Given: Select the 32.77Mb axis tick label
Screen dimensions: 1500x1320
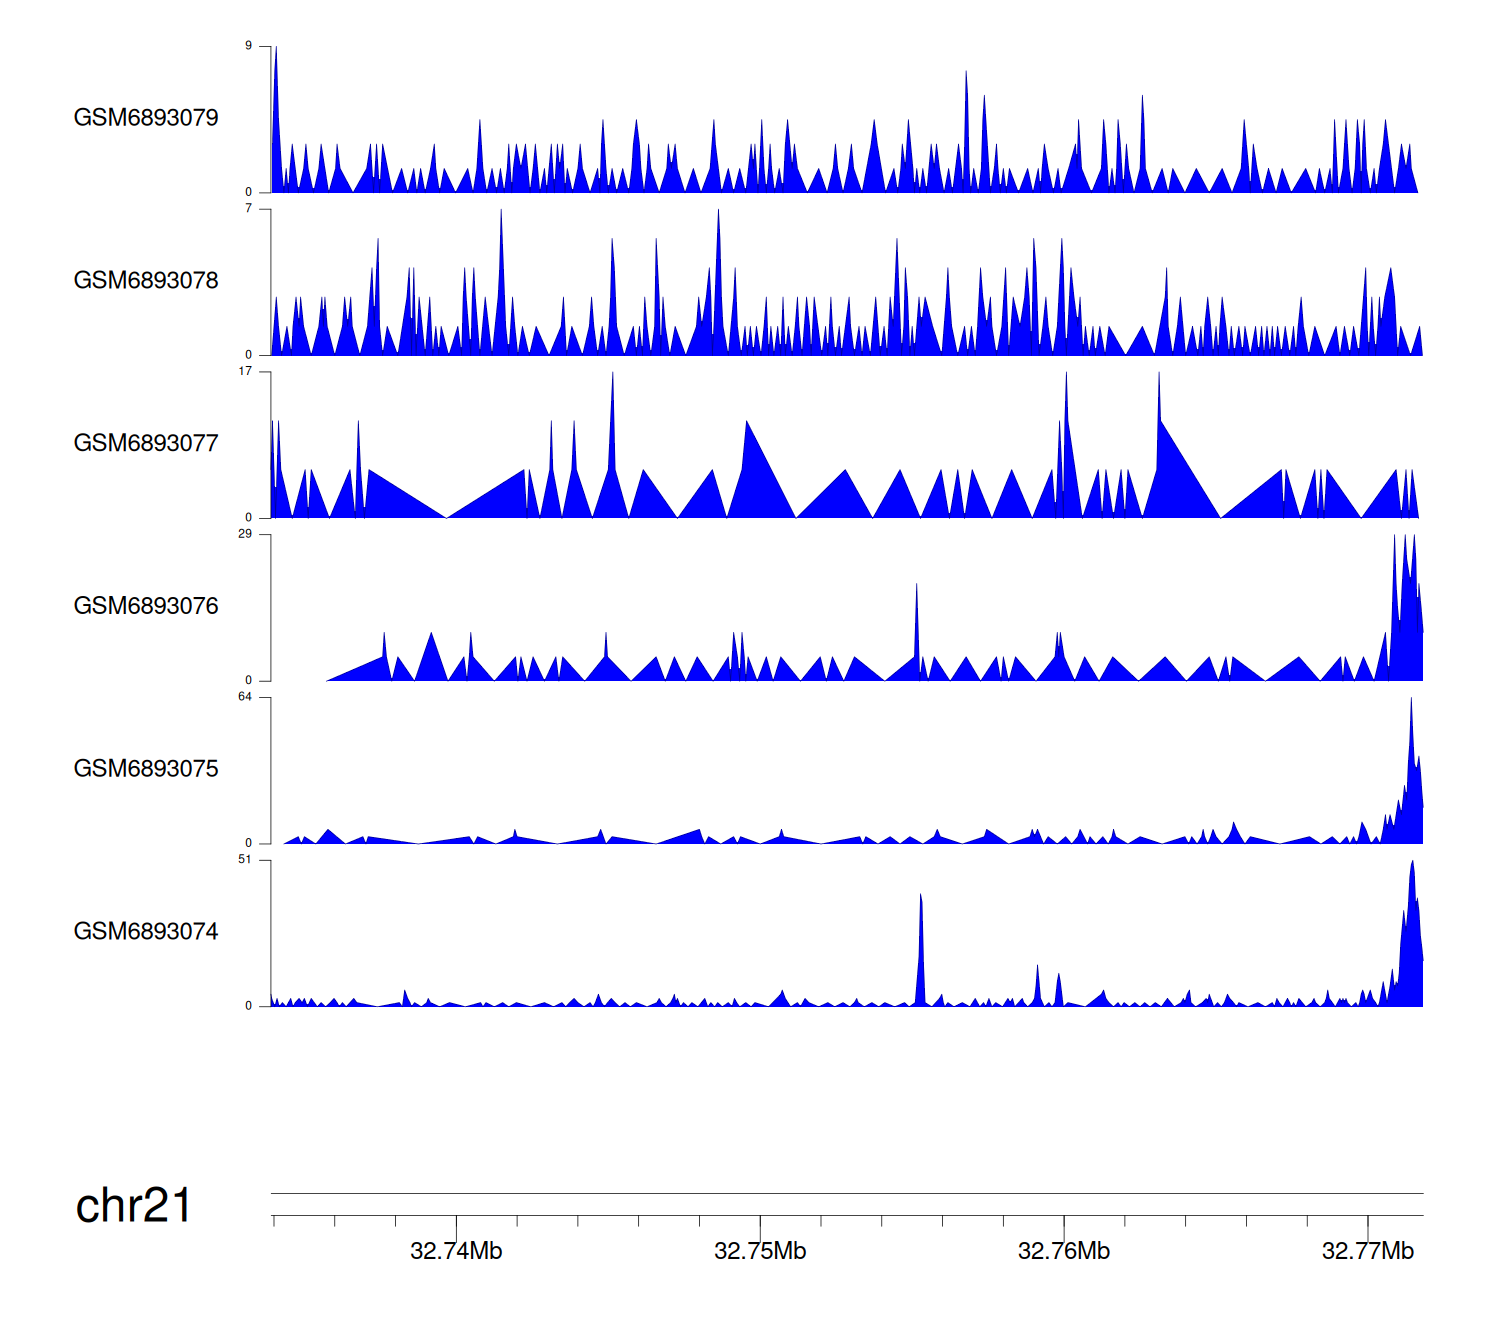Looking at the screenshot, I should [x=1367, y=1252].
